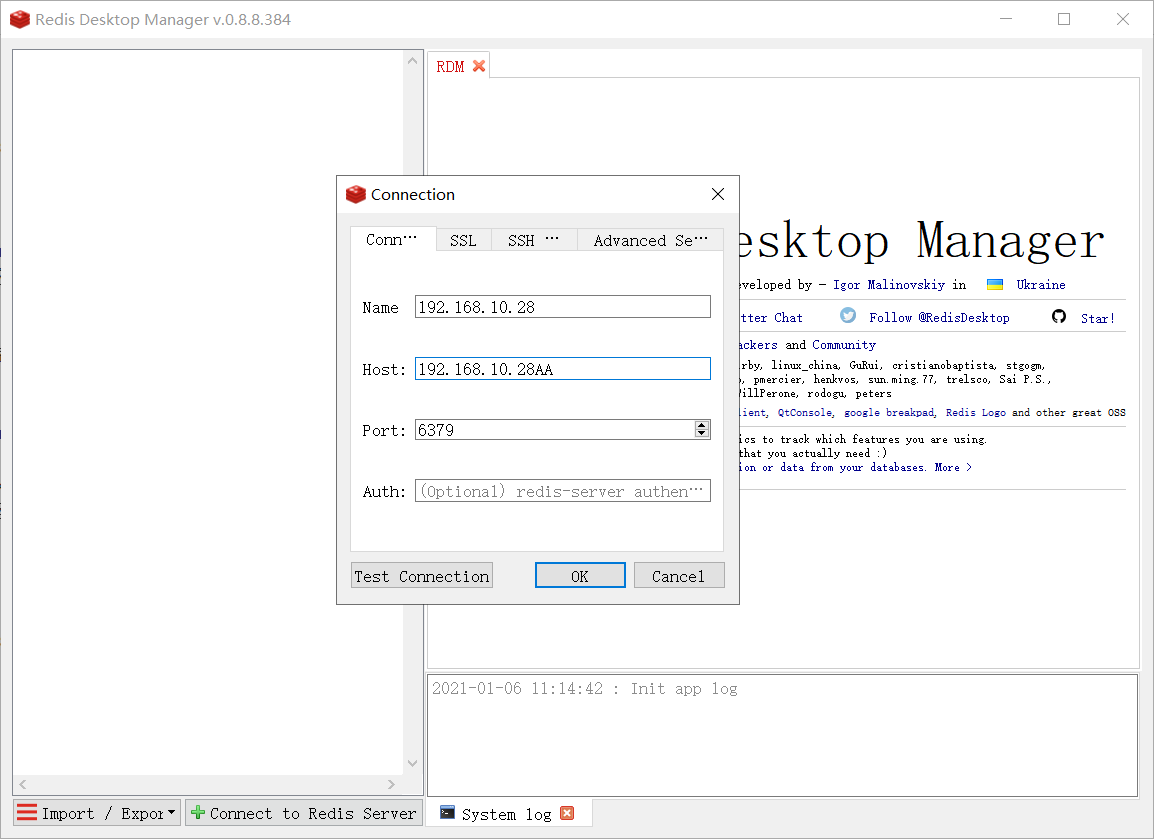This screenshot has width=1154, height=839.
Task: Close the Connection dialog
Action: point(718,194)
